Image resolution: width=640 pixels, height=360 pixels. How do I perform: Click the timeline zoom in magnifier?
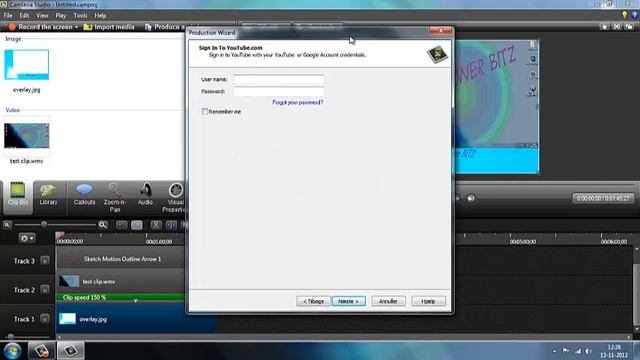[x=103, y=224]
